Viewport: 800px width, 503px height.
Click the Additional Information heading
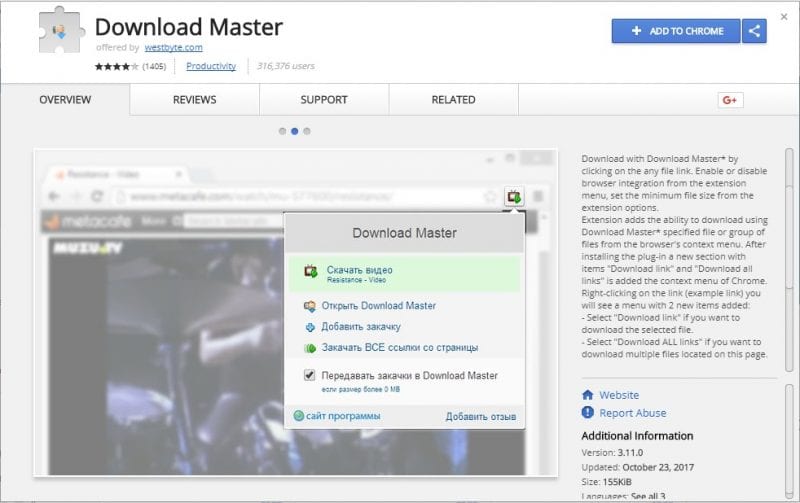637,436
